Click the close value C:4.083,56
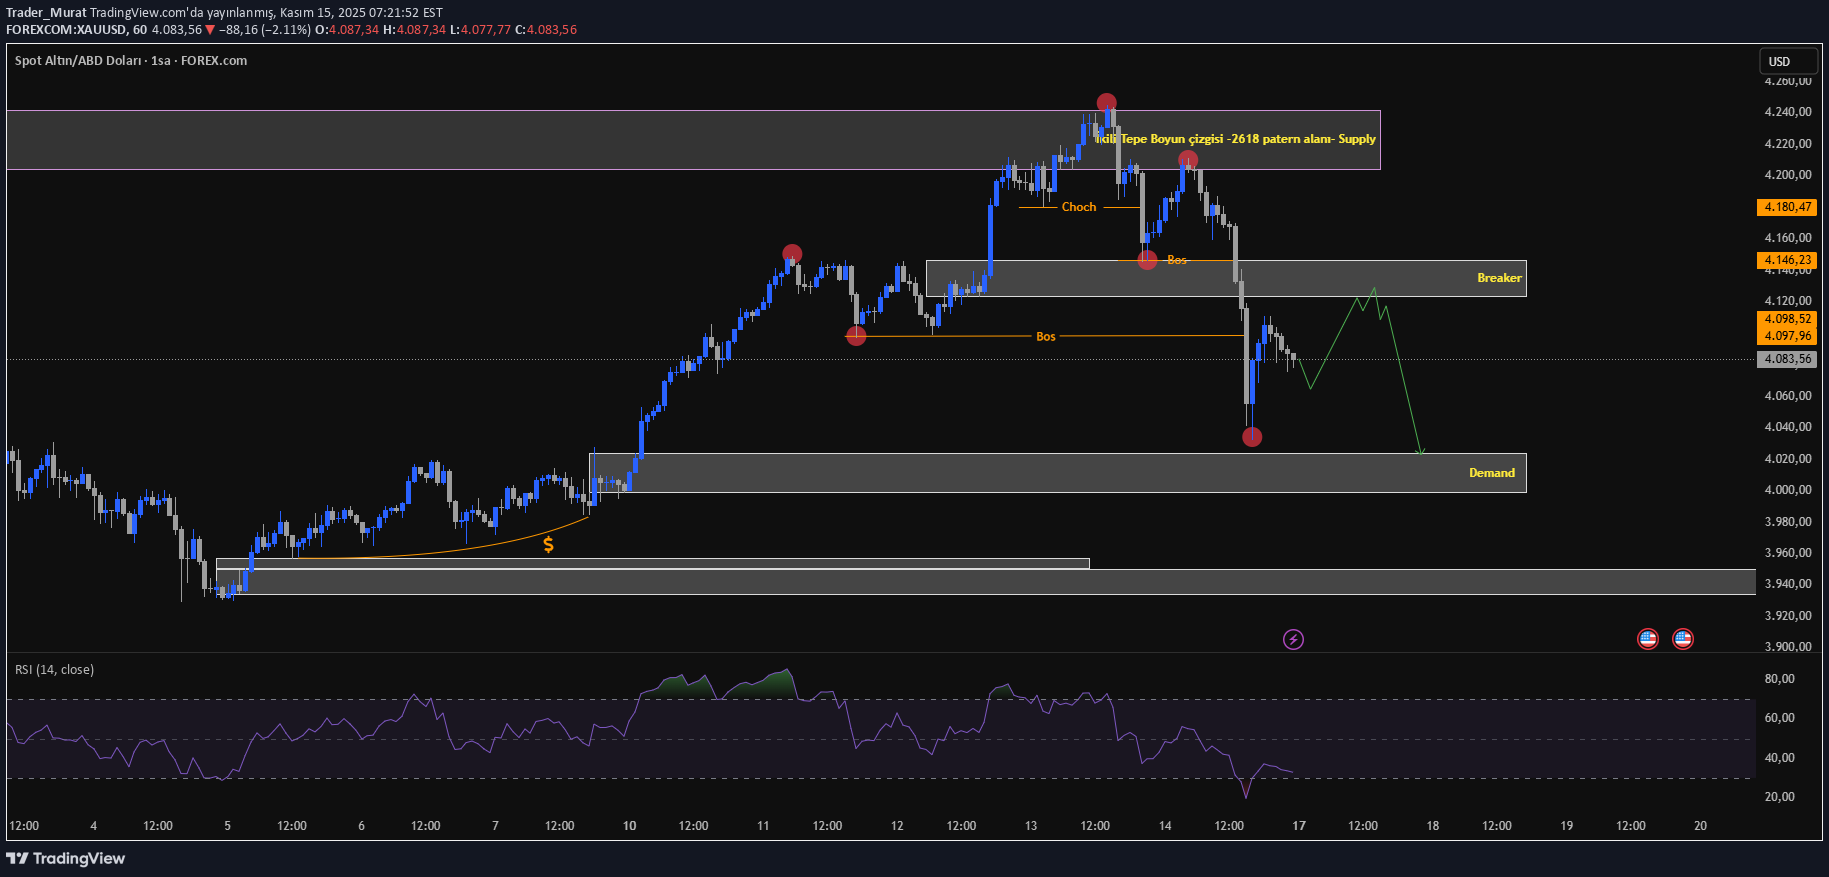Image resolution: width=1829 pixels, height=877 pixels. pyautogui.click(x=546, y=30)
